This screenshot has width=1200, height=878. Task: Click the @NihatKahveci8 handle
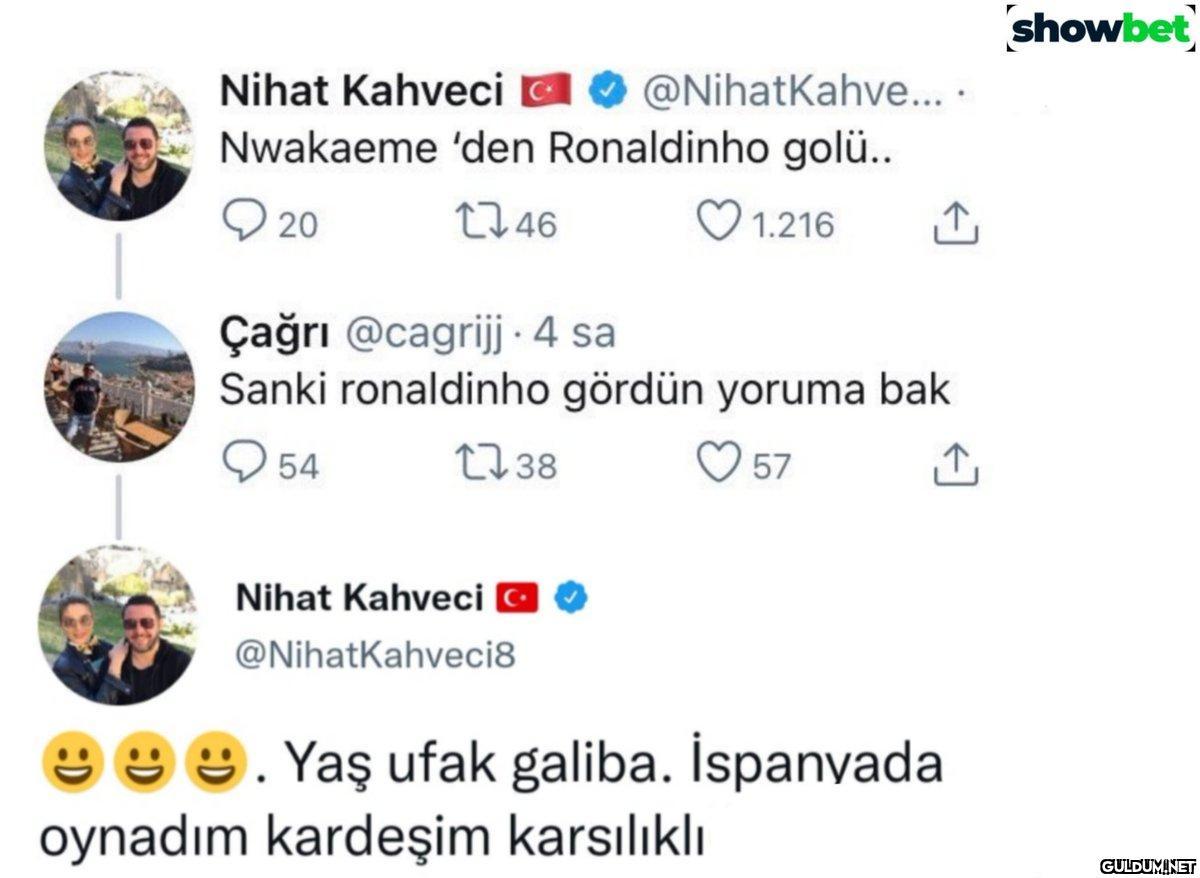click(x=375, y=655)
